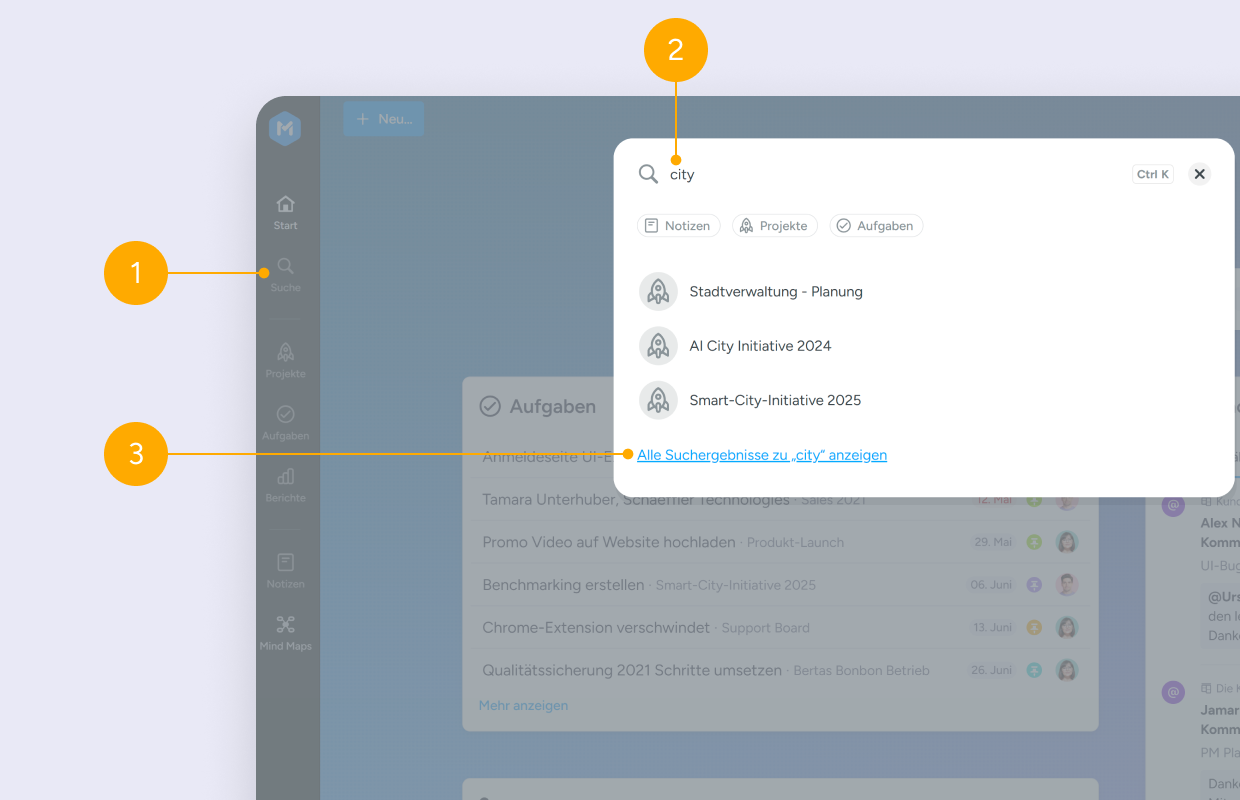Image resolution: width=1240 pixels, height=800 pixels.
Task: Click rocket icon beside Stadtverwaltung - Planung
Action: click(658, 291)
